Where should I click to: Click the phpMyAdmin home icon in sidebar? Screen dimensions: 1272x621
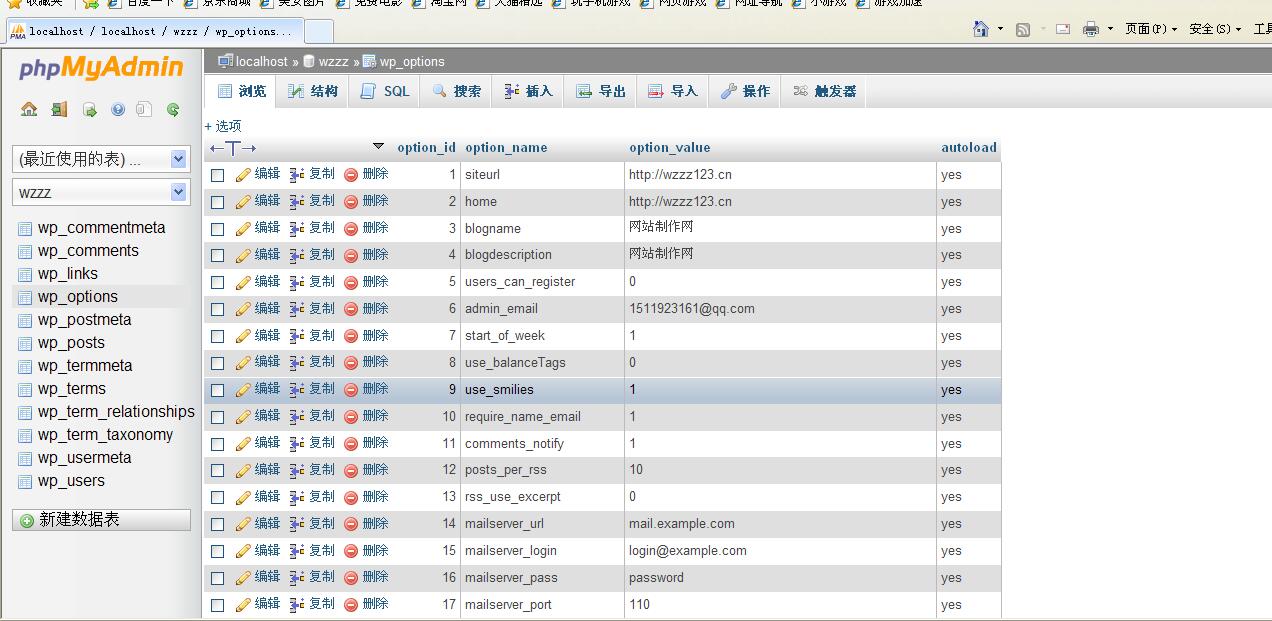tap(29, 109)
